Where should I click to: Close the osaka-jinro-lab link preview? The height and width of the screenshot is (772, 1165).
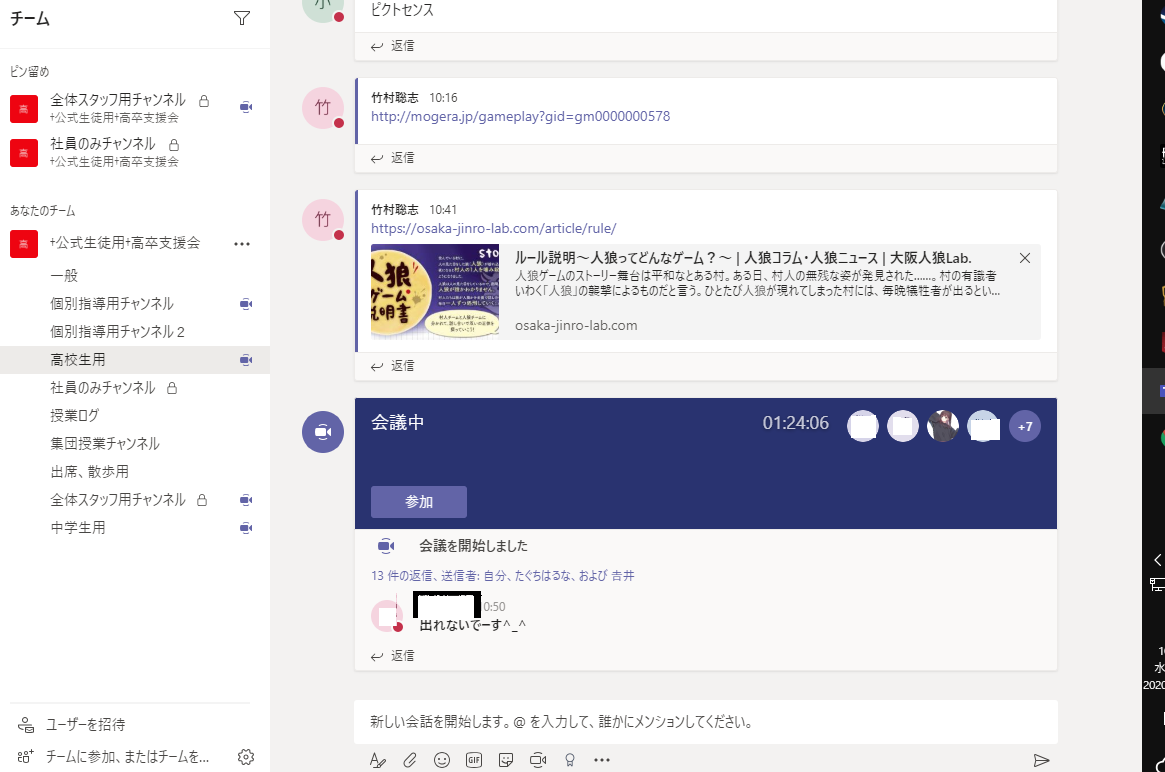[x=1024, y=258]
